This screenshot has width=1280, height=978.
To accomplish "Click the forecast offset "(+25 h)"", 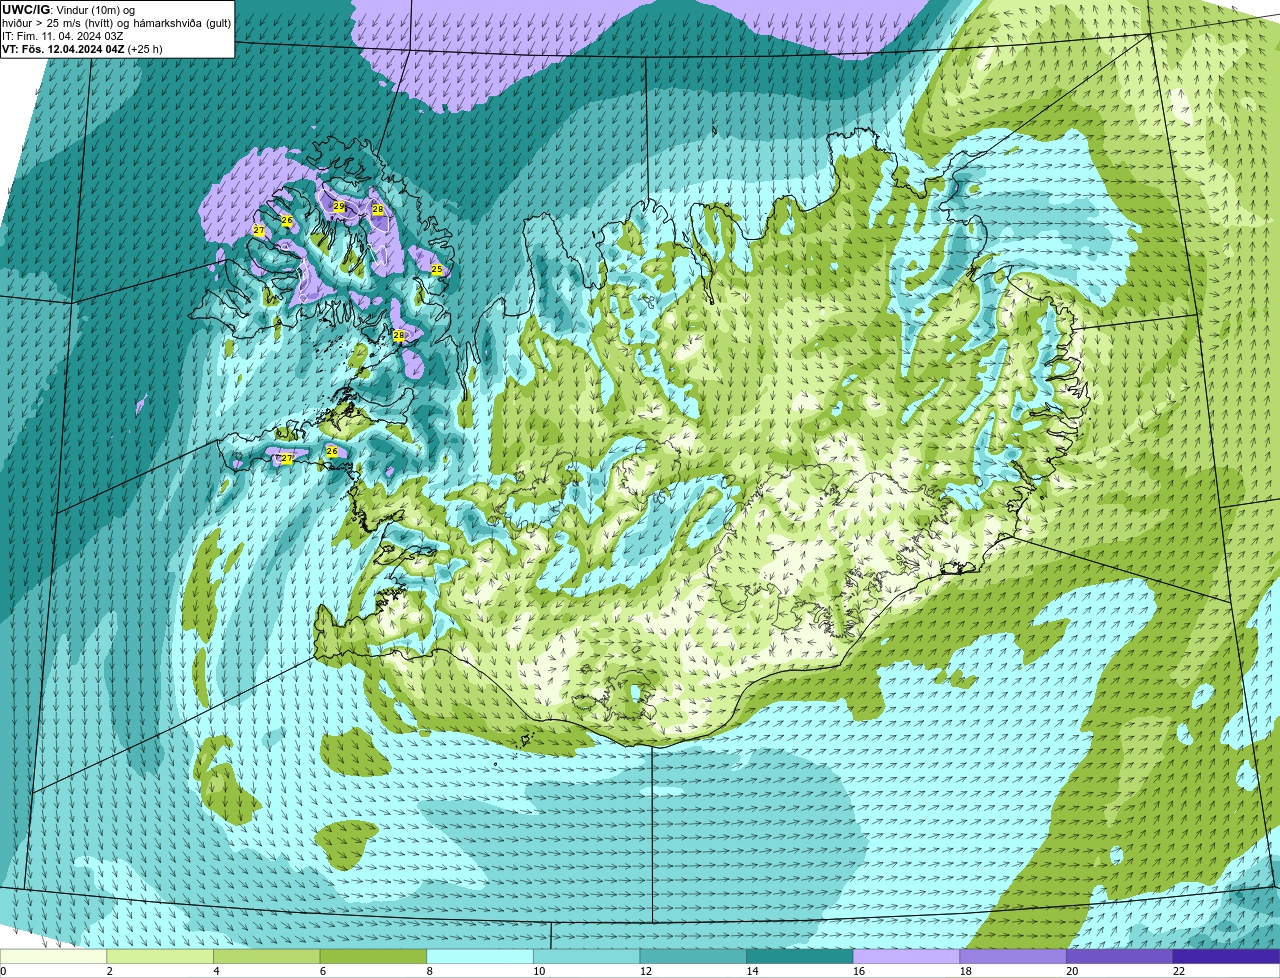I will [x=145, y=49].
